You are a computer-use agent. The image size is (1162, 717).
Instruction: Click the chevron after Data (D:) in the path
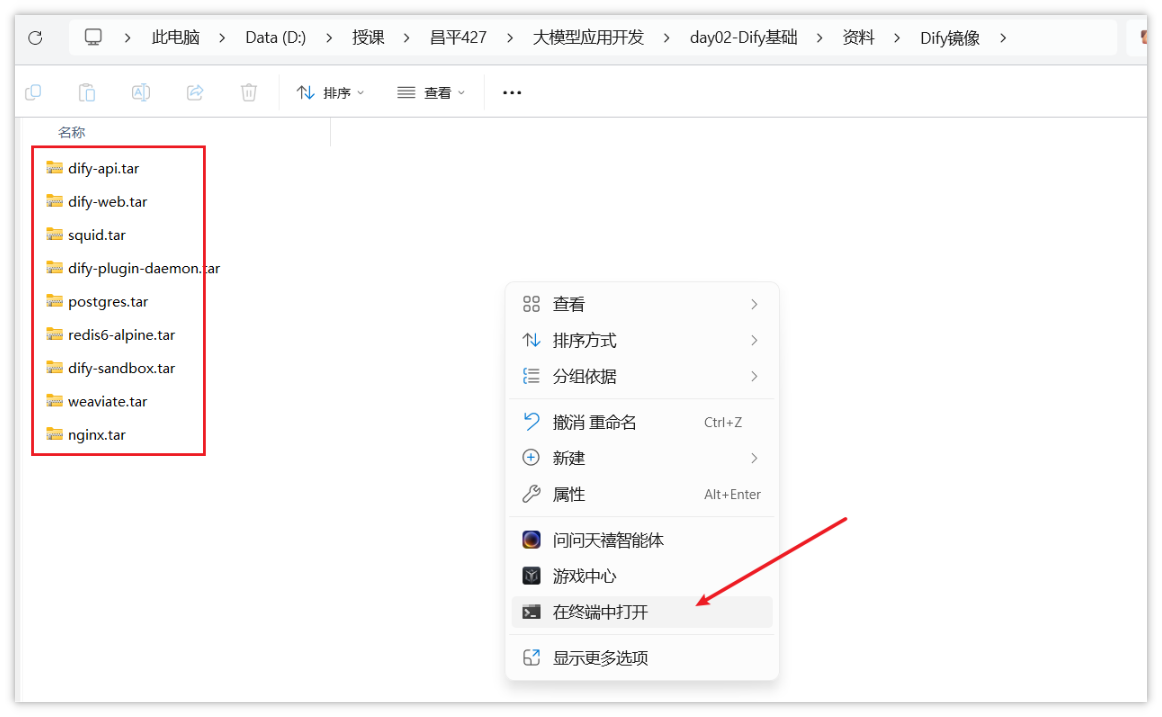[329, 38]
